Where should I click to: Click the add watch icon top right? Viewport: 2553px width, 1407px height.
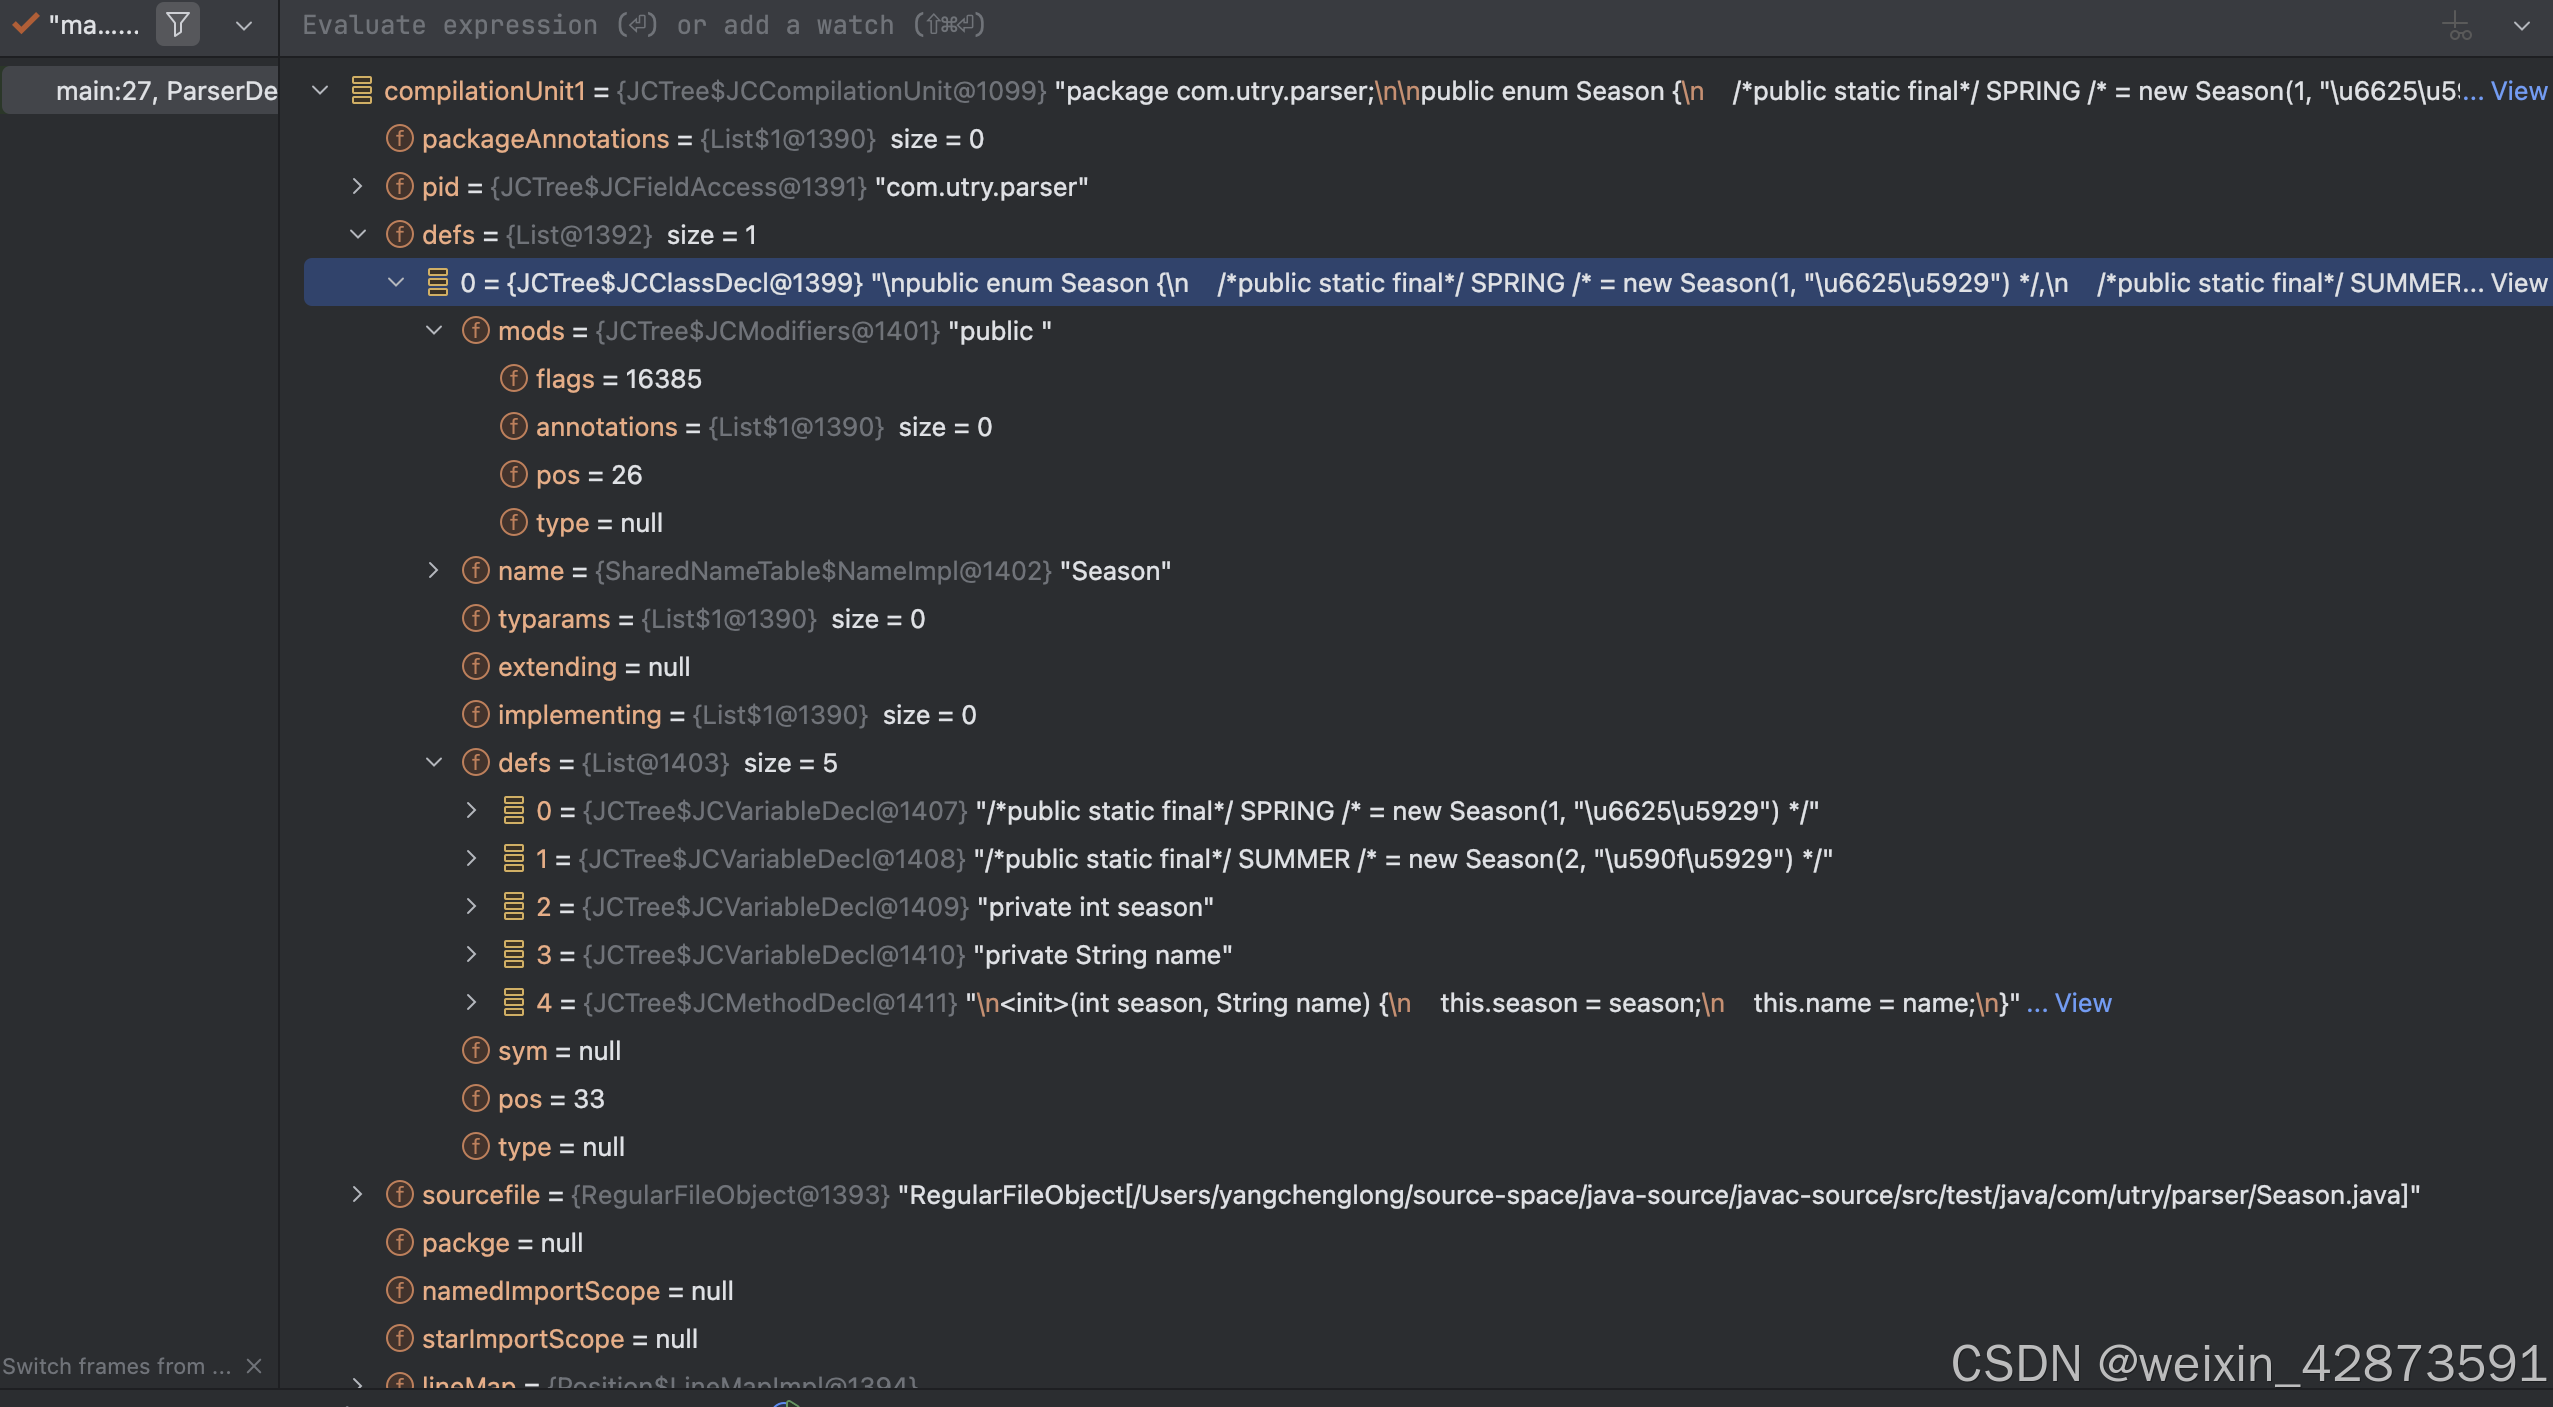pyautogui.click(x=2457, y=26)
